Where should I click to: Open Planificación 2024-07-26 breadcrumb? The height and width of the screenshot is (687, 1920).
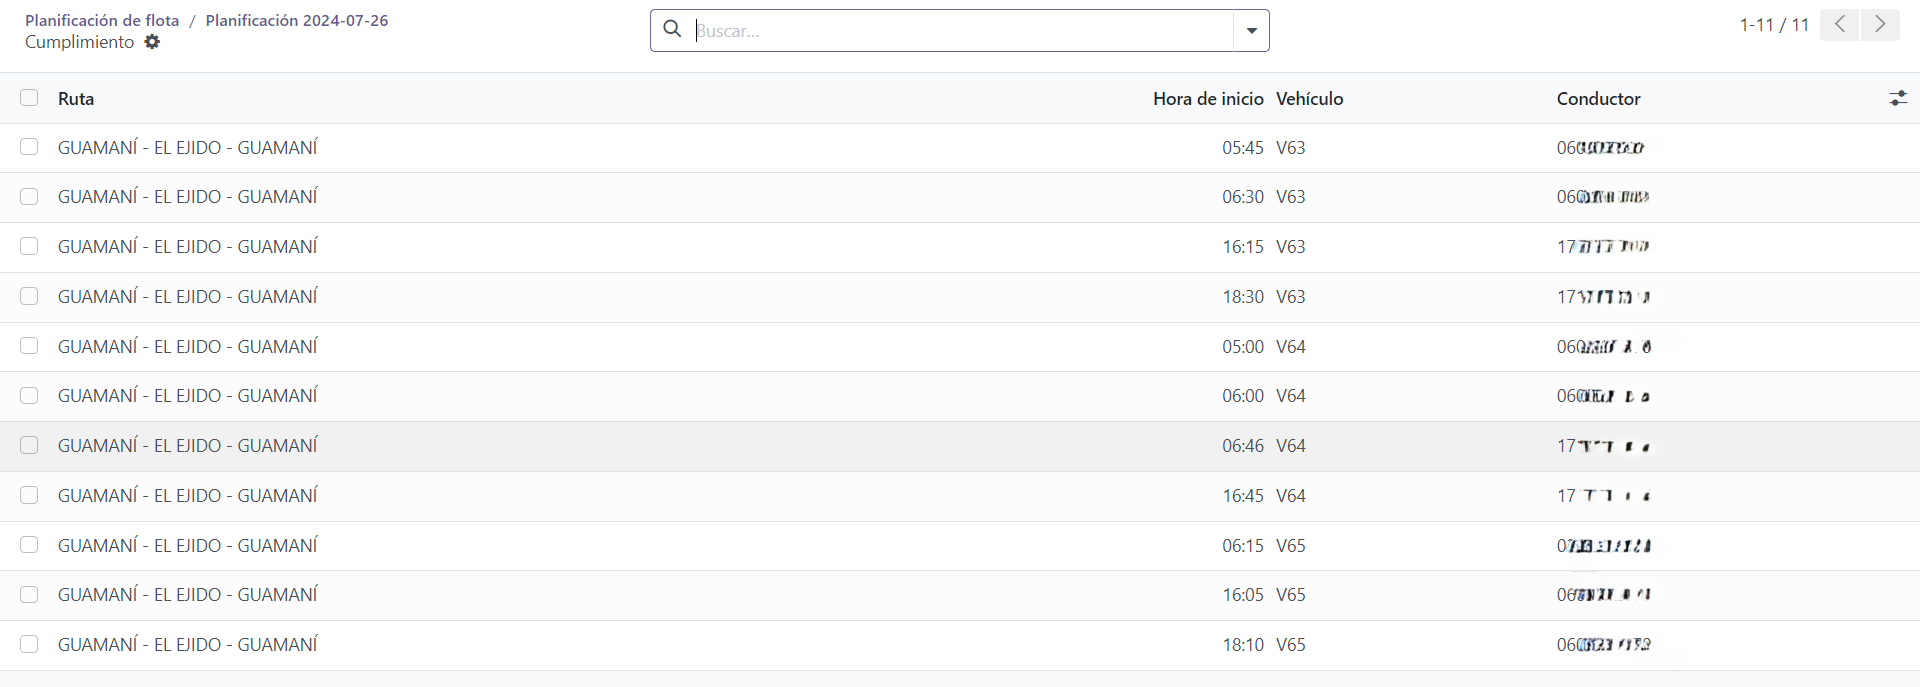point(297,20)
